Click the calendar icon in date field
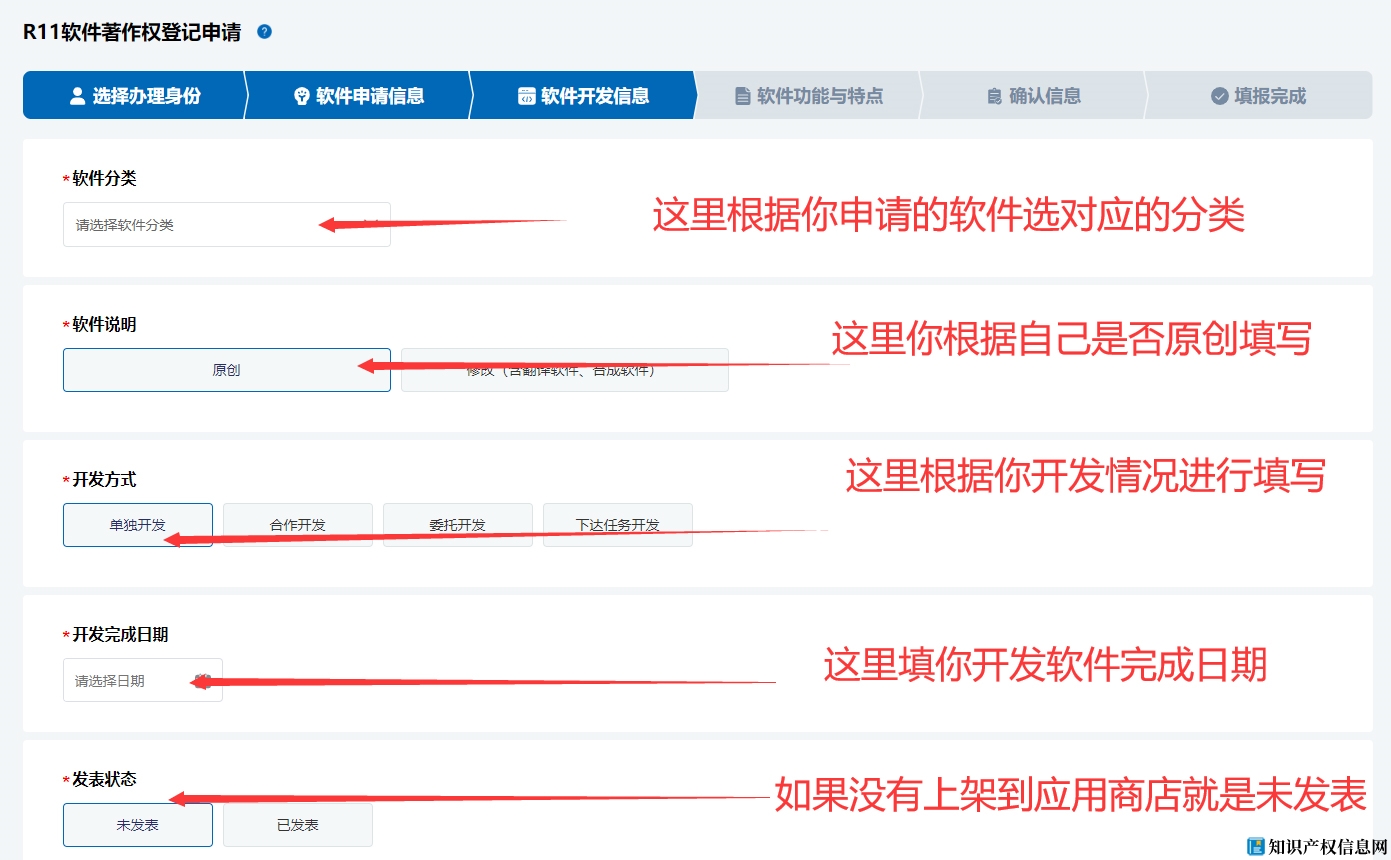Image resolution: width=1391 pixels, height=860 pixels. point(203,680)
